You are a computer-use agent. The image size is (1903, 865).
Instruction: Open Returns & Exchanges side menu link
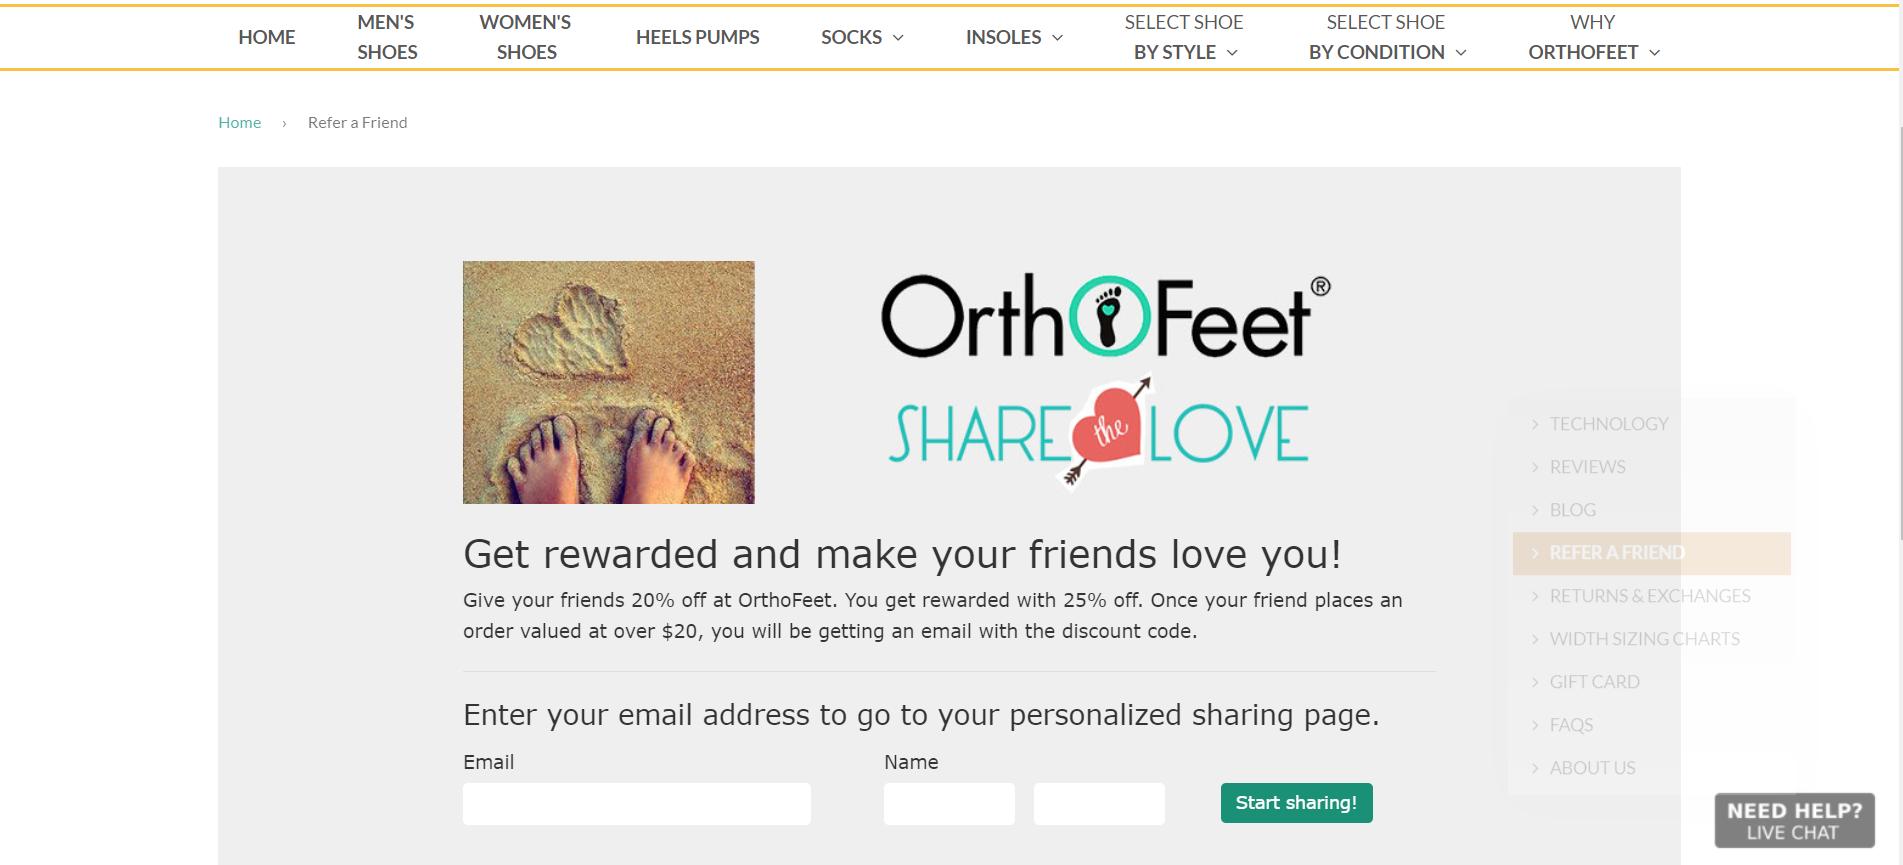coord(1649,596)
